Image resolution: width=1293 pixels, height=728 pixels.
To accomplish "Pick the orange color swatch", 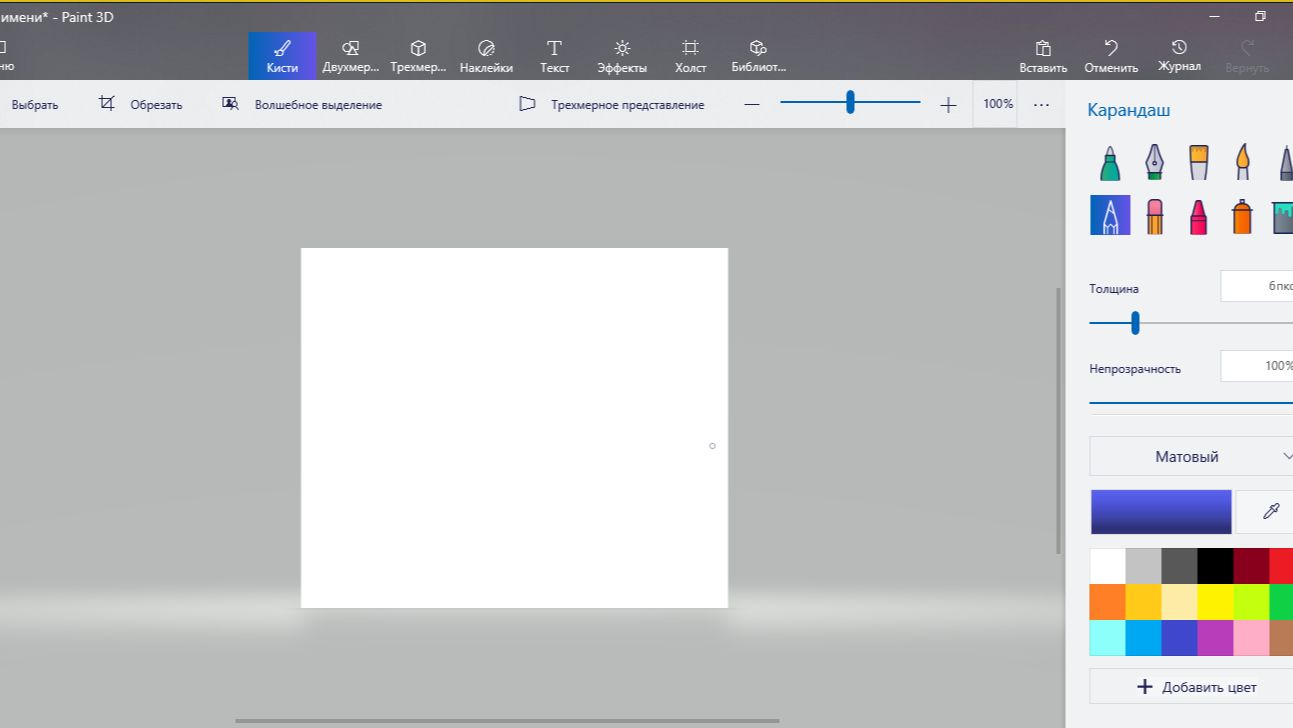I will (x=1107, y=602).
